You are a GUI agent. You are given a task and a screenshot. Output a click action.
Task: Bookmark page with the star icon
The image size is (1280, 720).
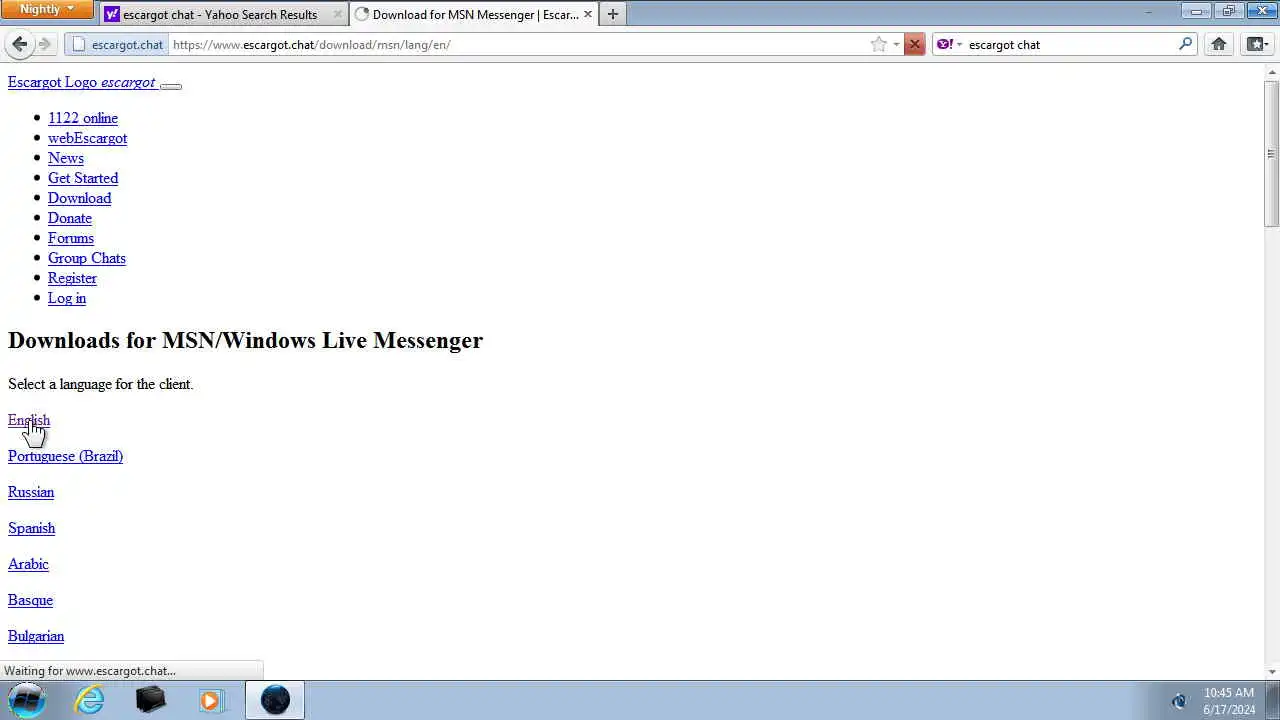pyautogui.click(x=878, y=44)
